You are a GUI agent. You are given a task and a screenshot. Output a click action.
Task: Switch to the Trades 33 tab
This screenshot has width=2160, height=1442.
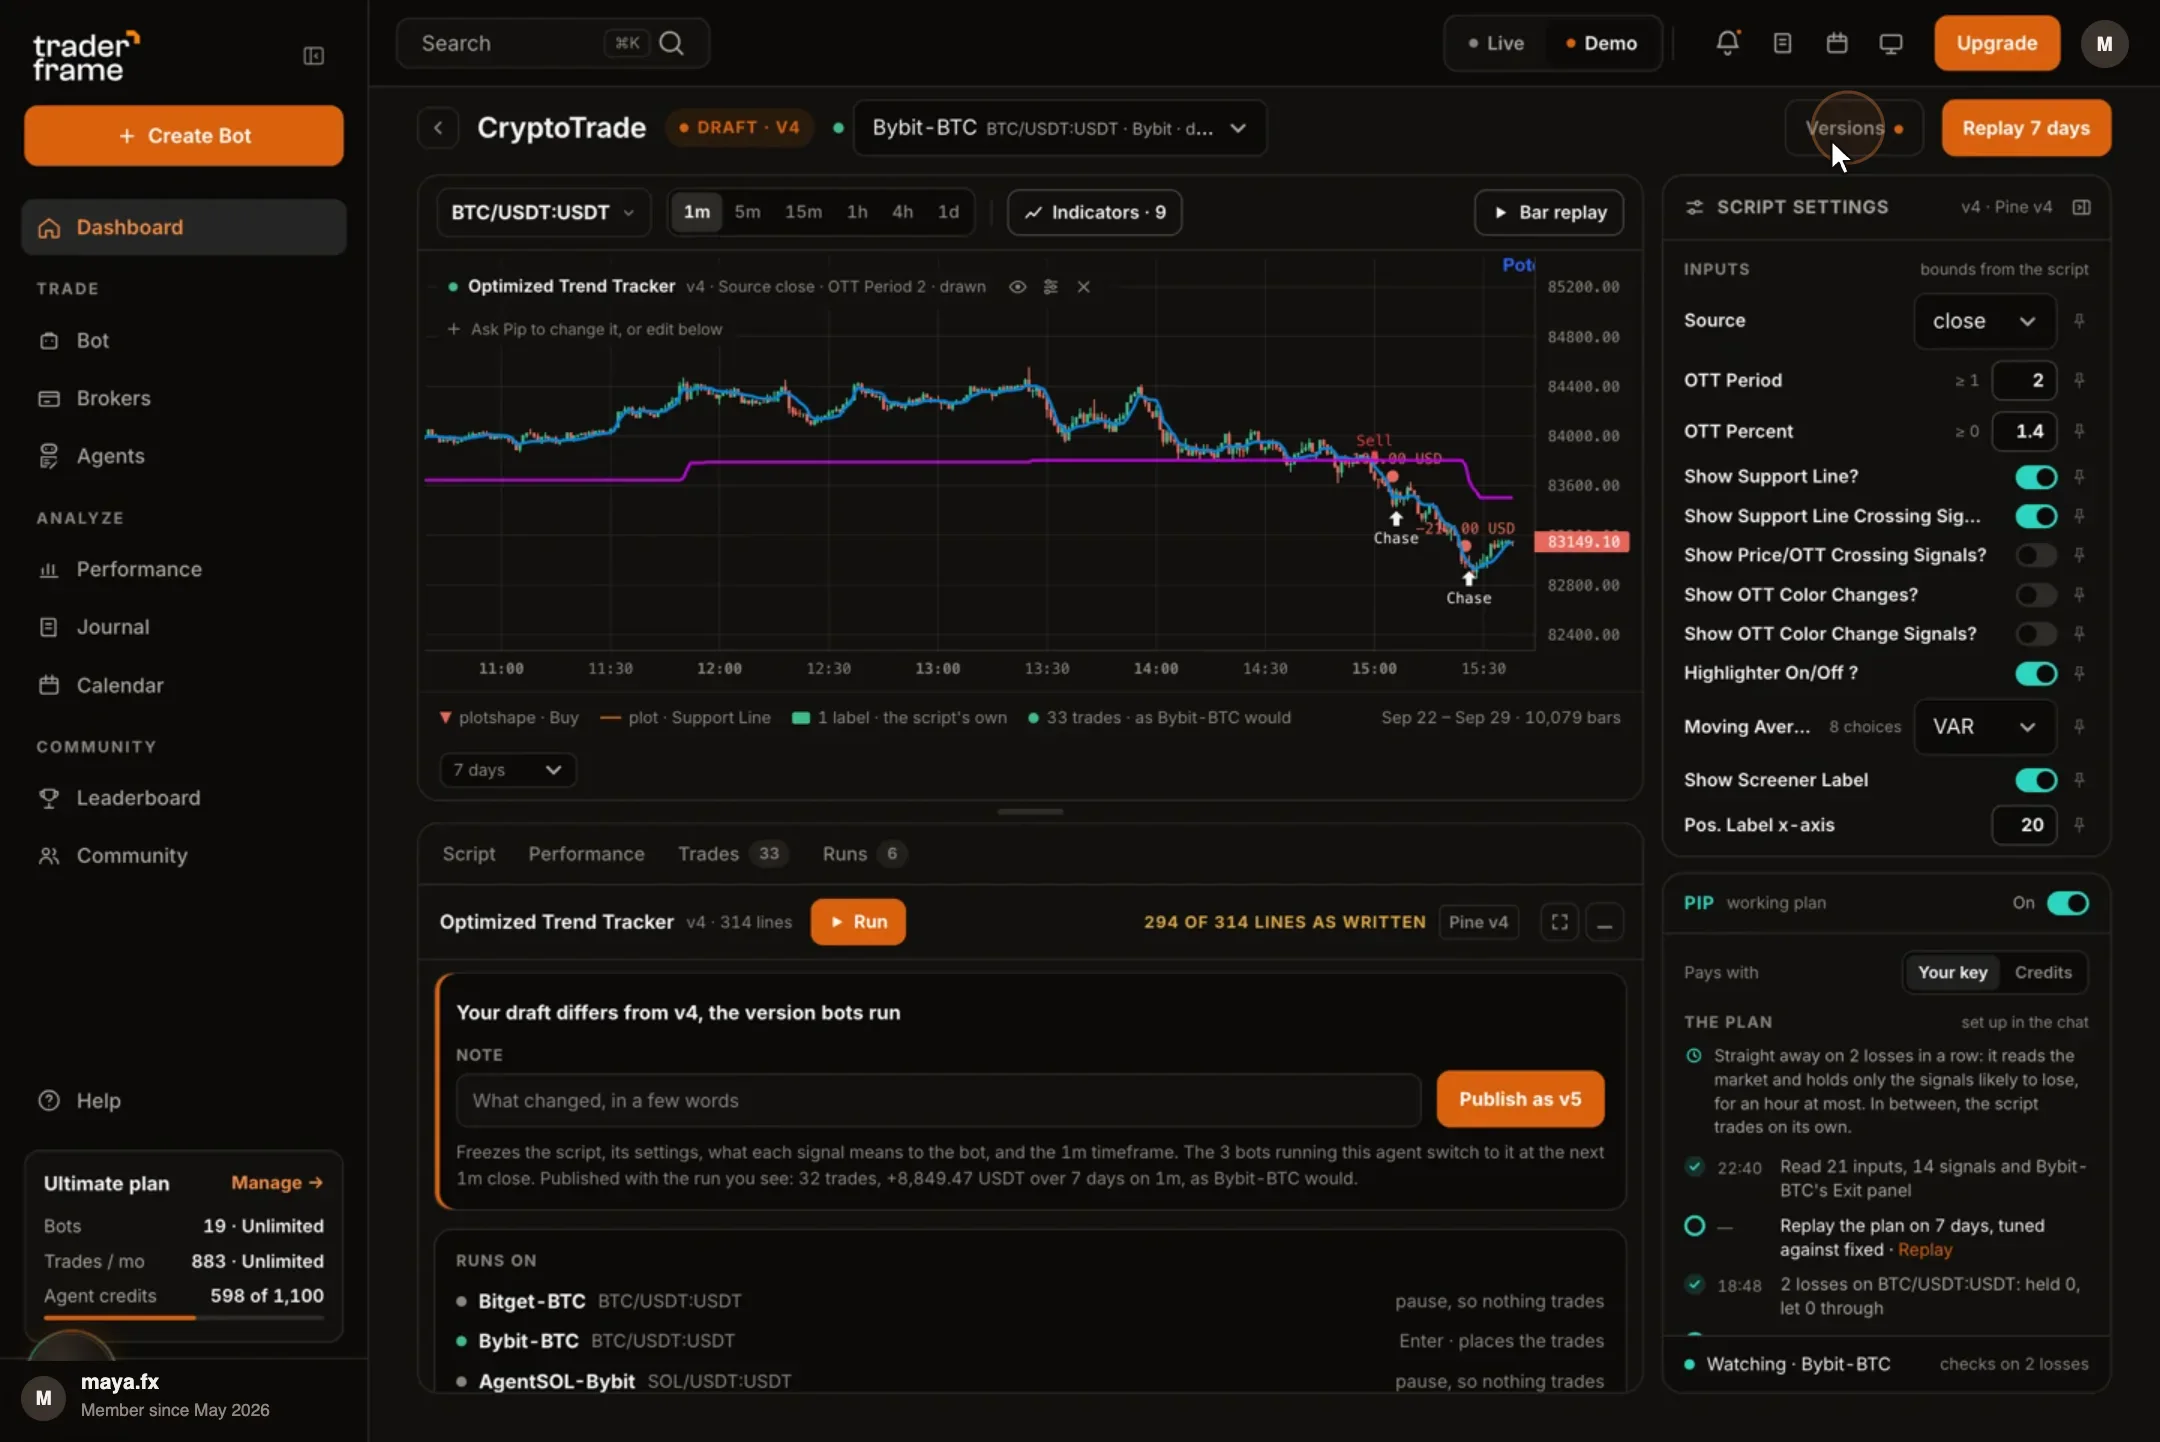[732, 854]
